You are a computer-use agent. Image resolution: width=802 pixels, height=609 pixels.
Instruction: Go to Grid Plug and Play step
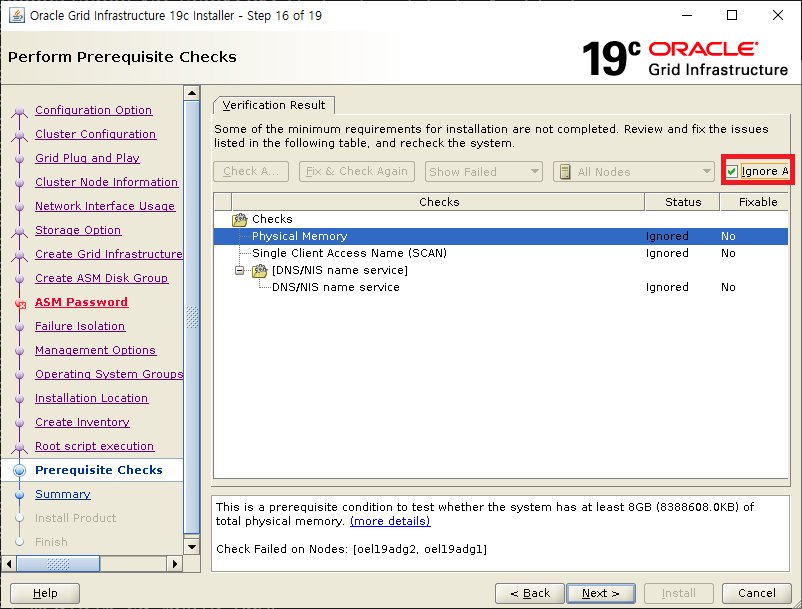[x=87, y=159]
